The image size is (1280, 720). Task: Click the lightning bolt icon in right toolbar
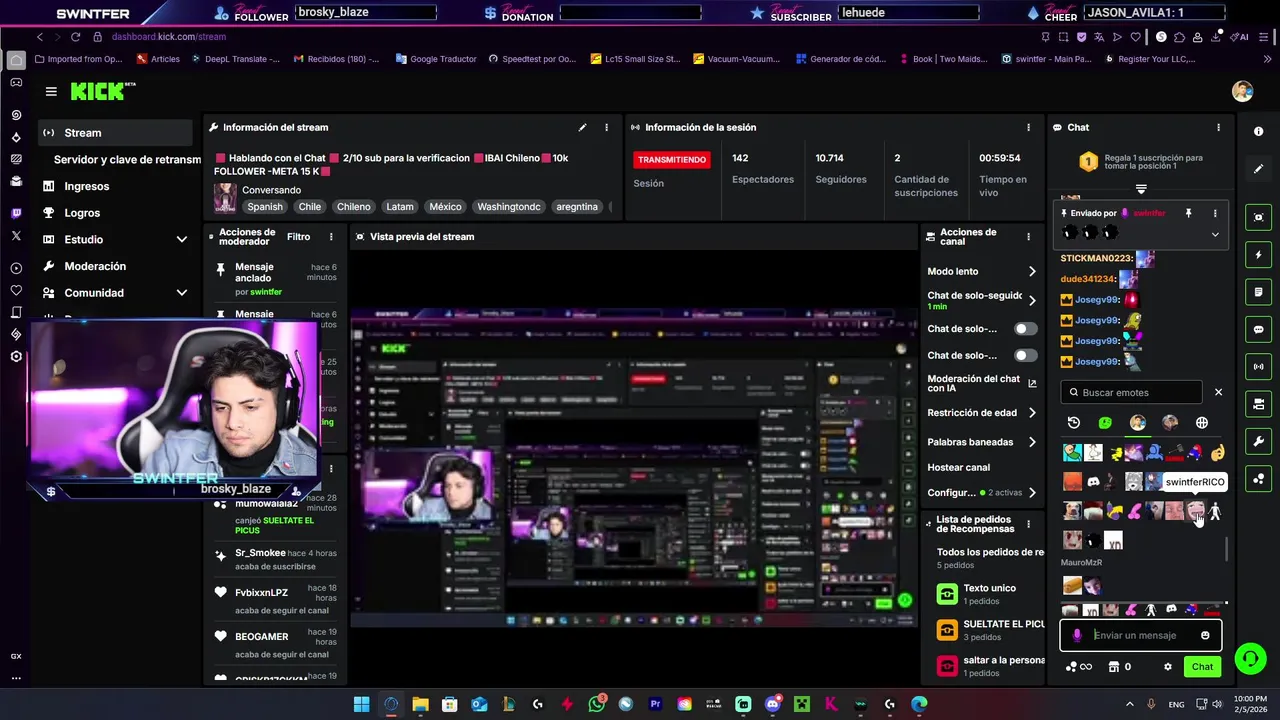[x=1258, y=255]
